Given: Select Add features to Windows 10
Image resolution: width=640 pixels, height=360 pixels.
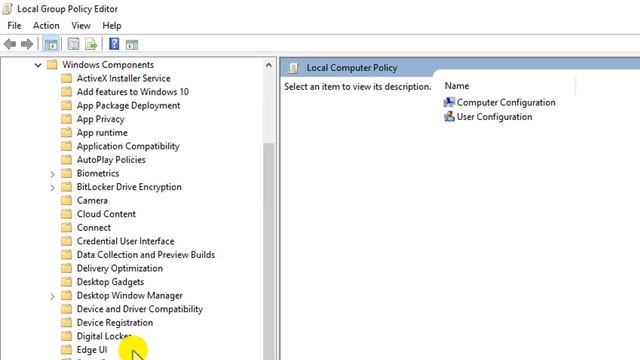Looking at the screenshot, I should (133, 92).
